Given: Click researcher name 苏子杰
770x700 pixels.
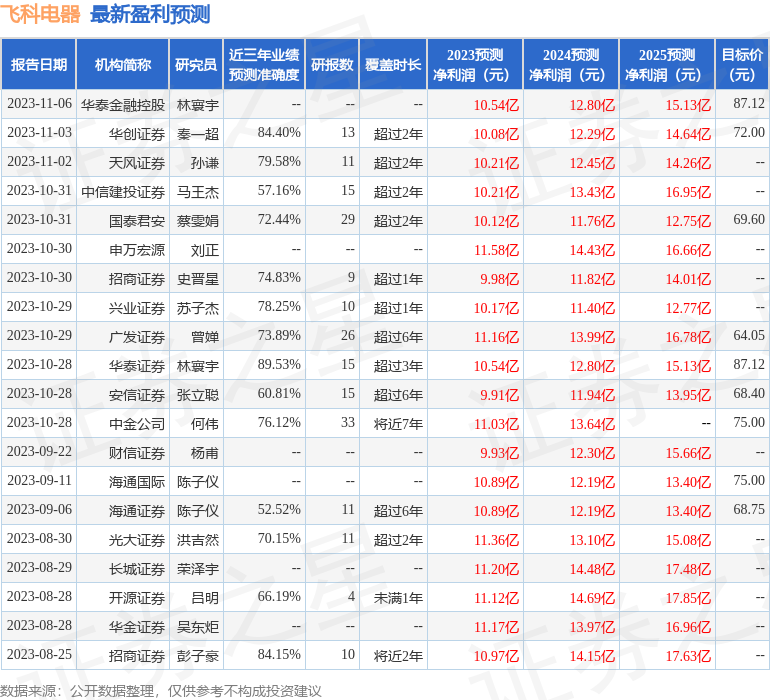Looking at the screenshot, I should pyautogui.click(x=198, y=308).
